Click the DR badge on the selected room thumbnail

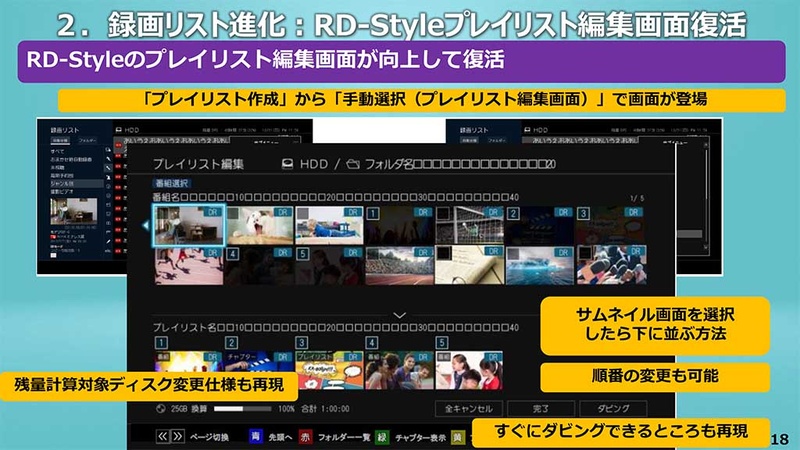pos(212,212)
